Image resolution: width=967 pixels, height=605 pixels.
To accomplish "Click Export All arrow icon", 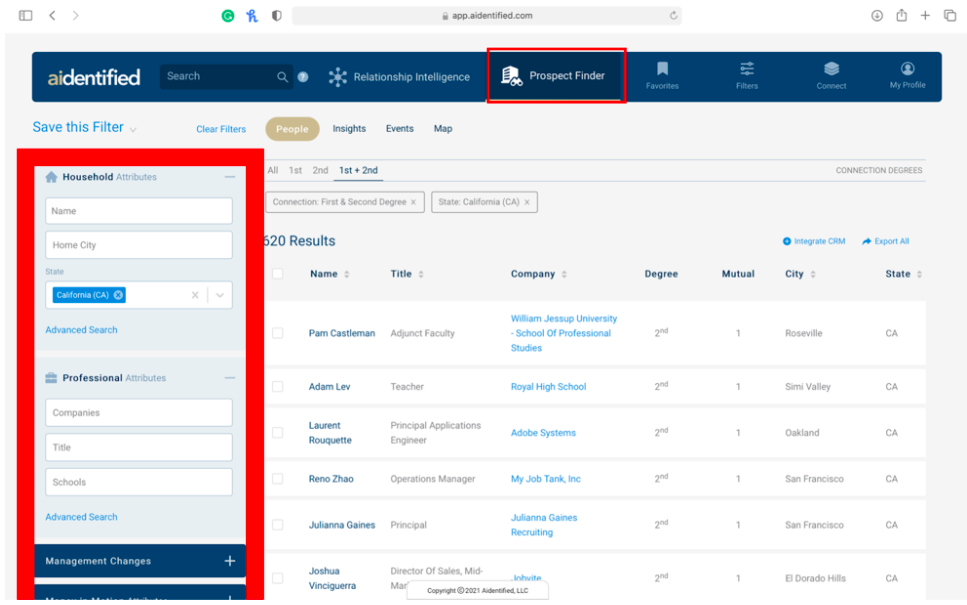I will [x=867, y=242].
